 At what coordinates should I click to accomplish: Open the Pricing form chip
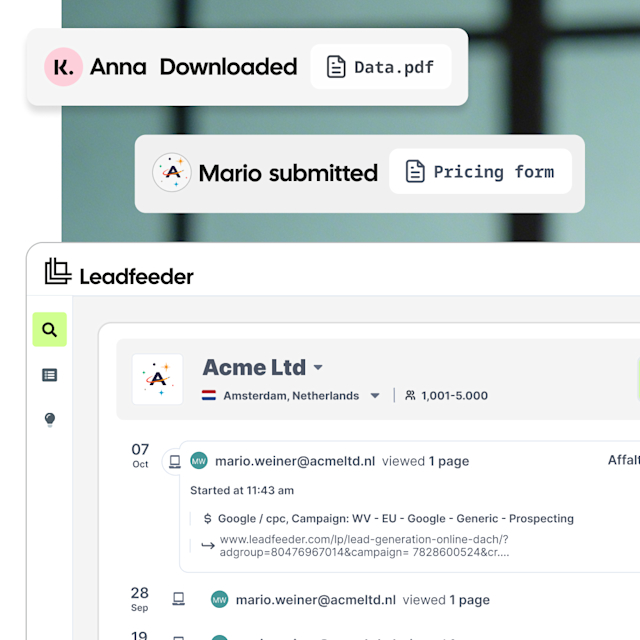[x=480, y=171]
